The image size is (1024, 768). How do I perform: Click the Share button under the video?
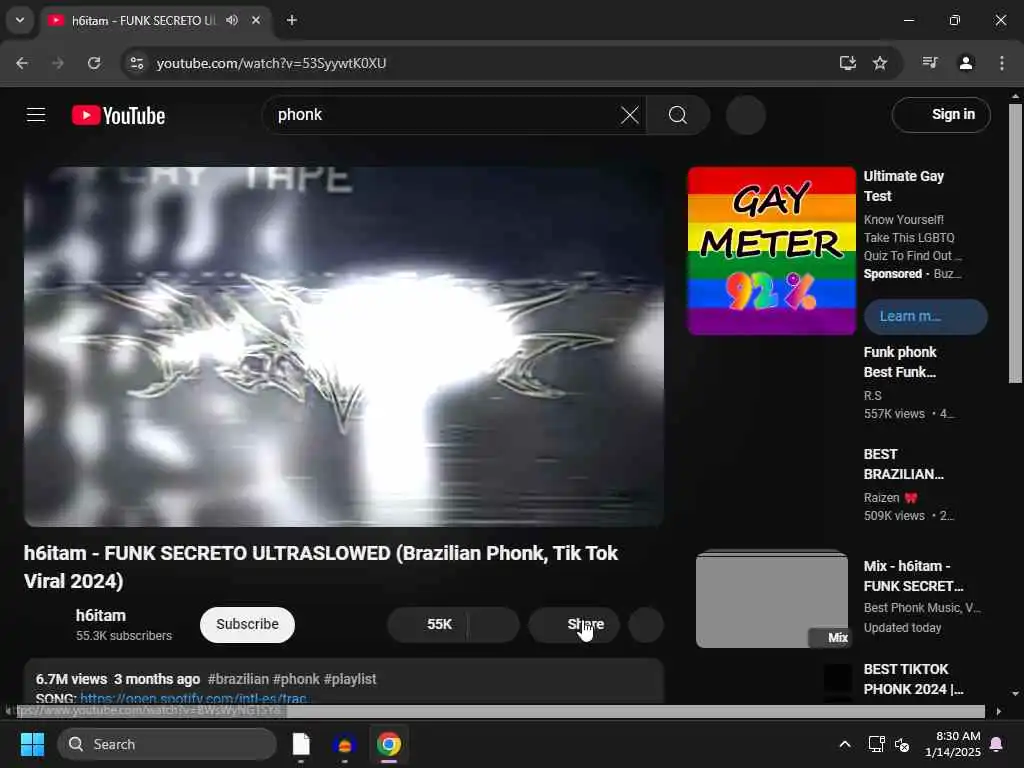pyautogui.click(x=574, y=624)
